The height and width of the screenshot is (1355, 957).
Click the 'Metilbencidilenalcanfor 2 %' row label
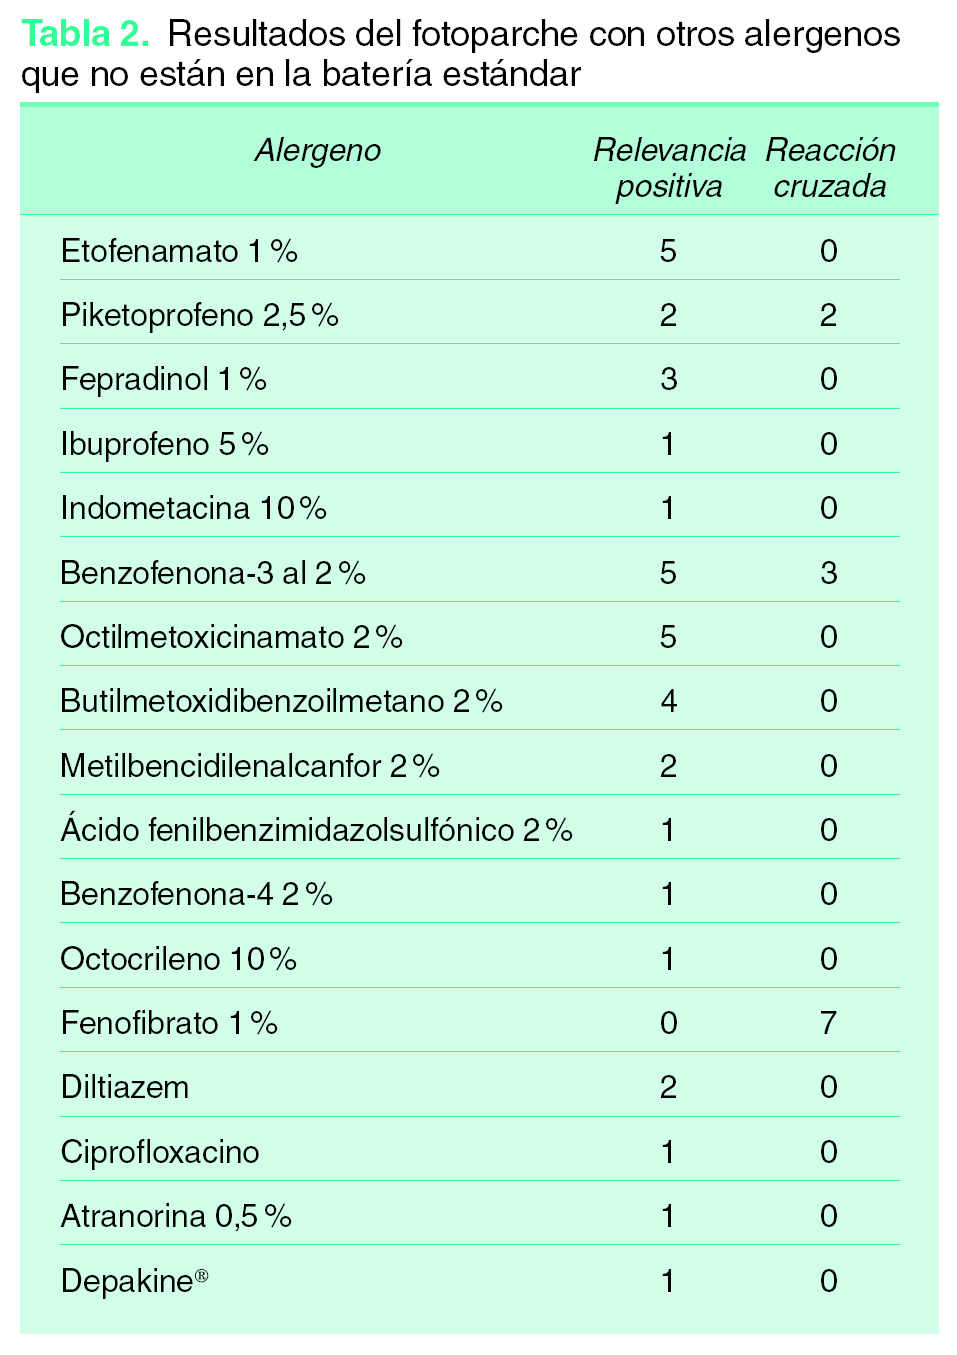pyautogui.click(x=249, y=766)
